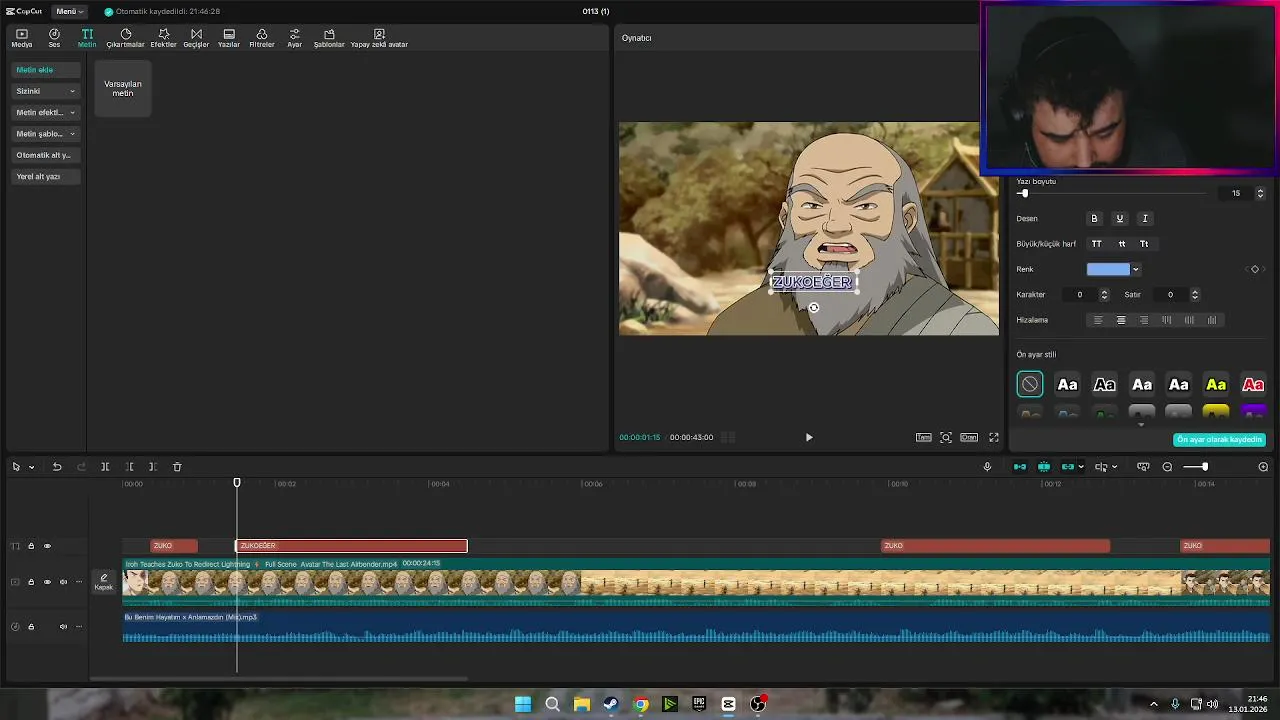The height and width of the screenshot is (720, 1280).
Task: Expand the Metin efektleri section
Action: click(x=45, y=112)
